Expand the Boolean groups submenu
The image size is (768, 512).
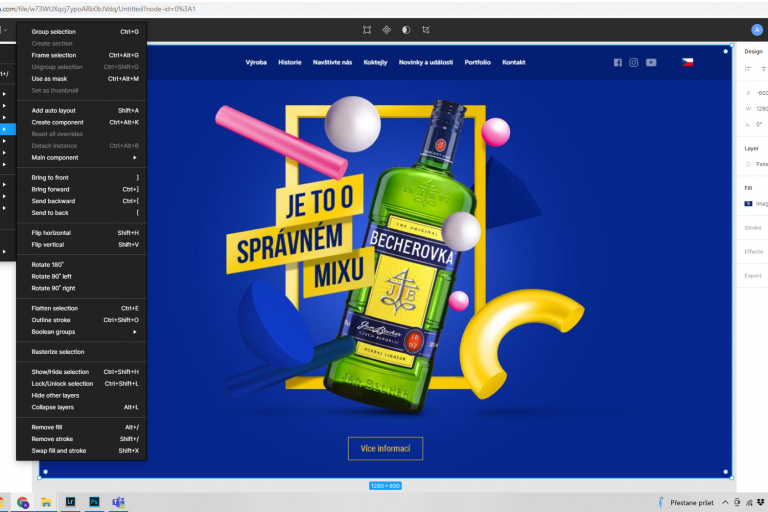(x=84, y=332)
